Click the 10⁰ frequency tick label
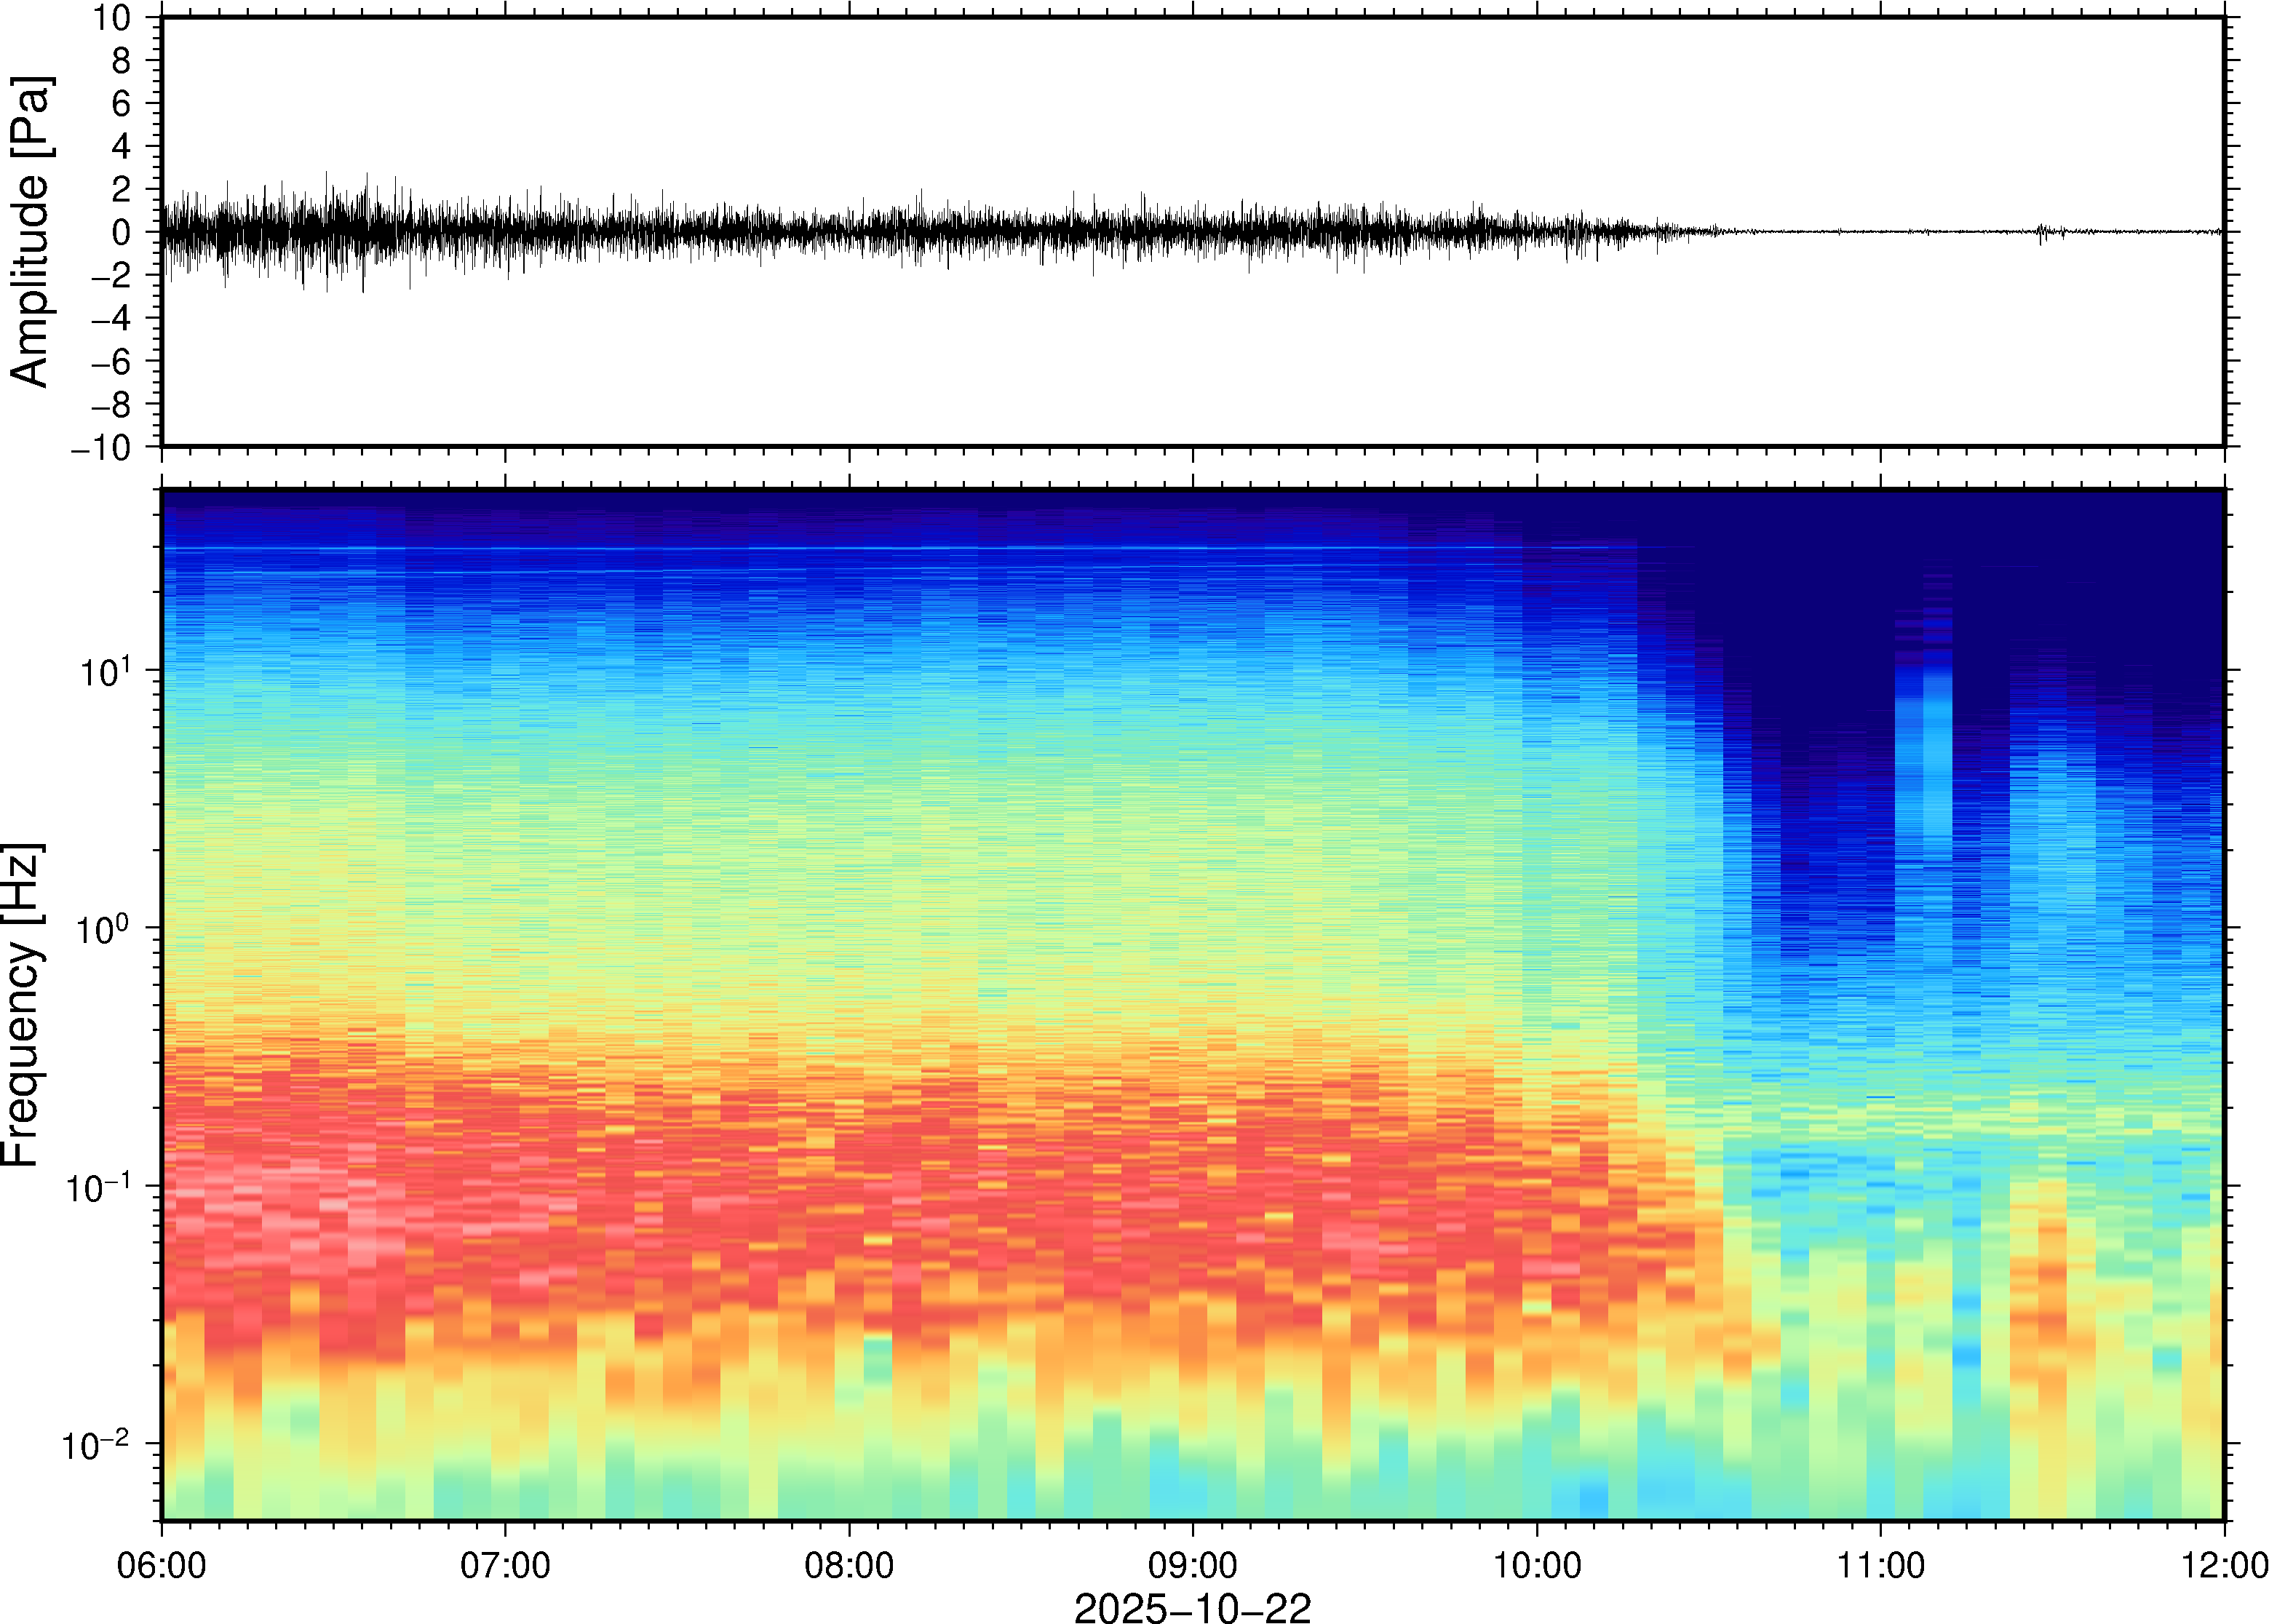This screenshot has height=1624, width=2269. click(103, 929)
